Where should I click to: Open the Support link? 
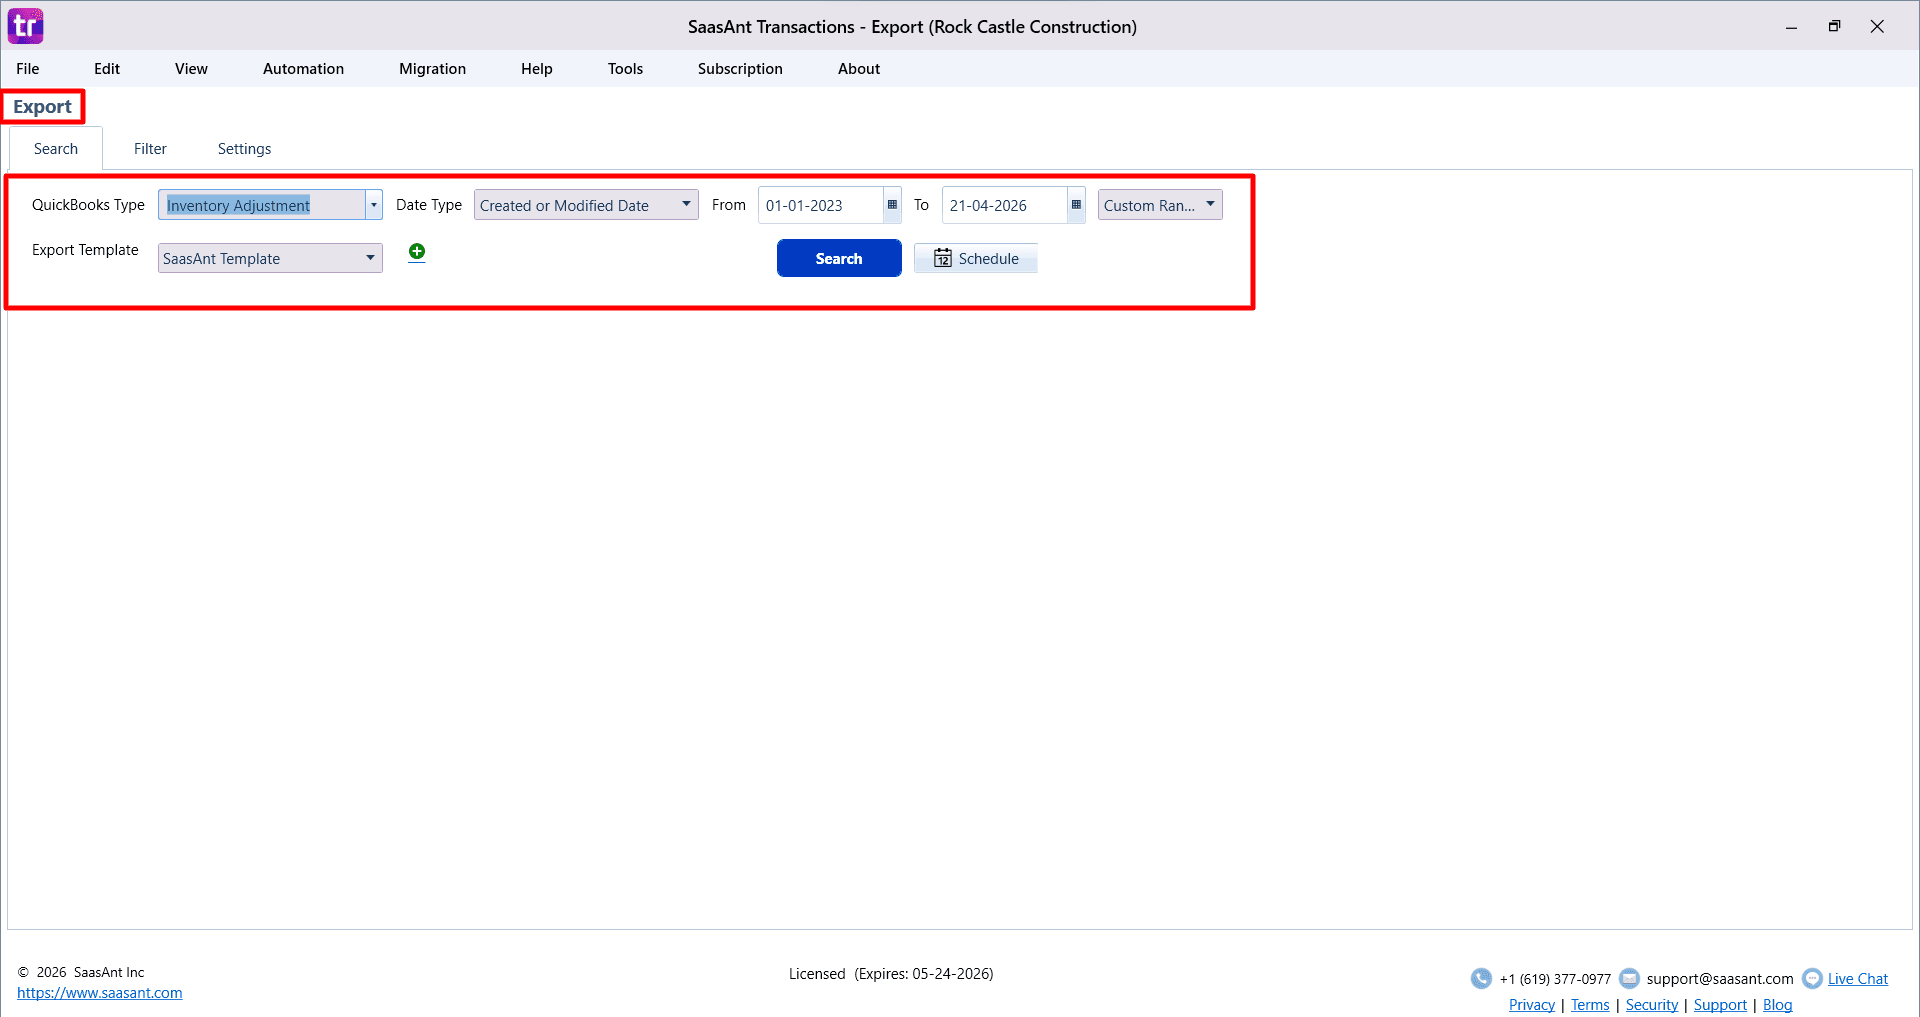point(1720,1004)
